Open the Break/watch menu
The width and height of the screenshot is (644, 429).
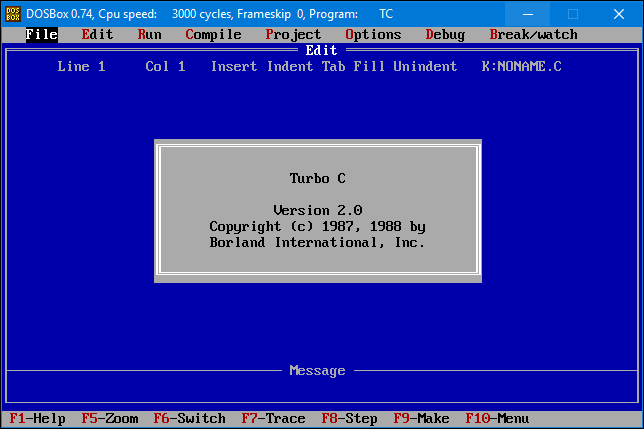pos(534,34)
